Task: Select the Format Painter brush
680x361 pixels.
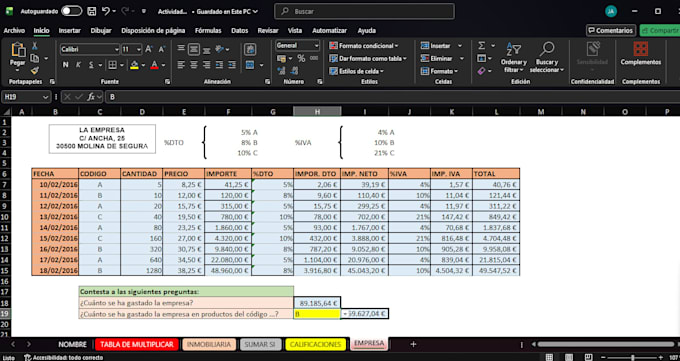Action: tap(35, 70)
